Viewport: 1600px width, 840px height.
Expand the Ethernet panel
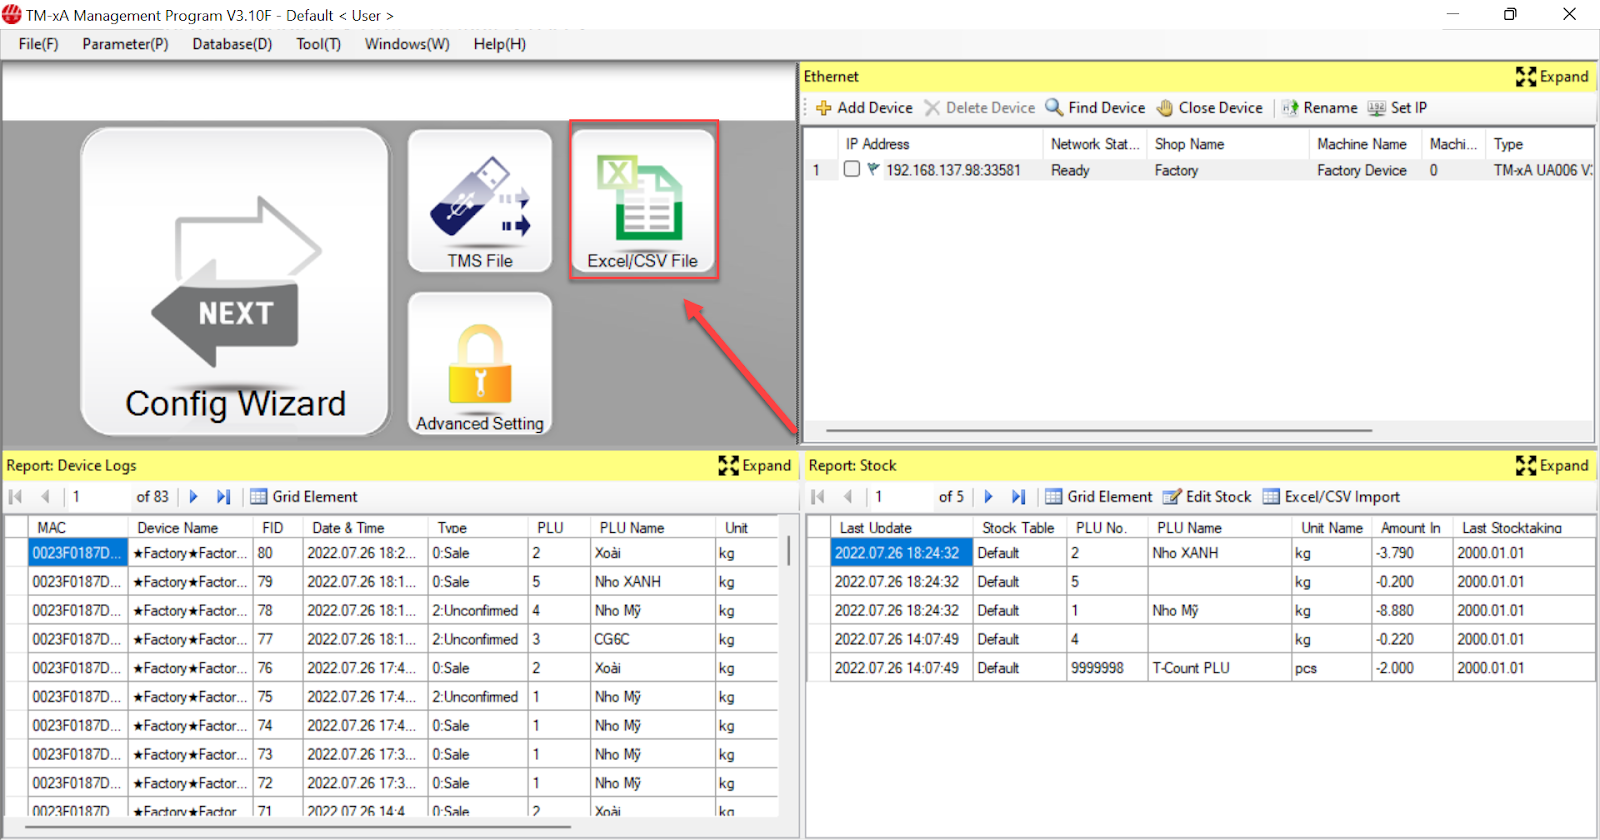pyautogui.click(x=1552, y=77)
